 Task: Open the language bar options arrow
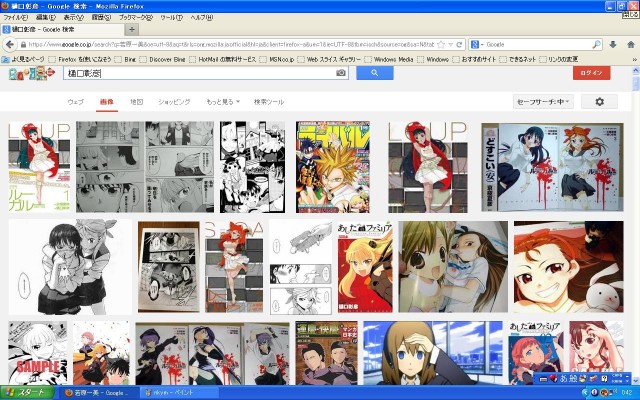[x=627, y=382]
